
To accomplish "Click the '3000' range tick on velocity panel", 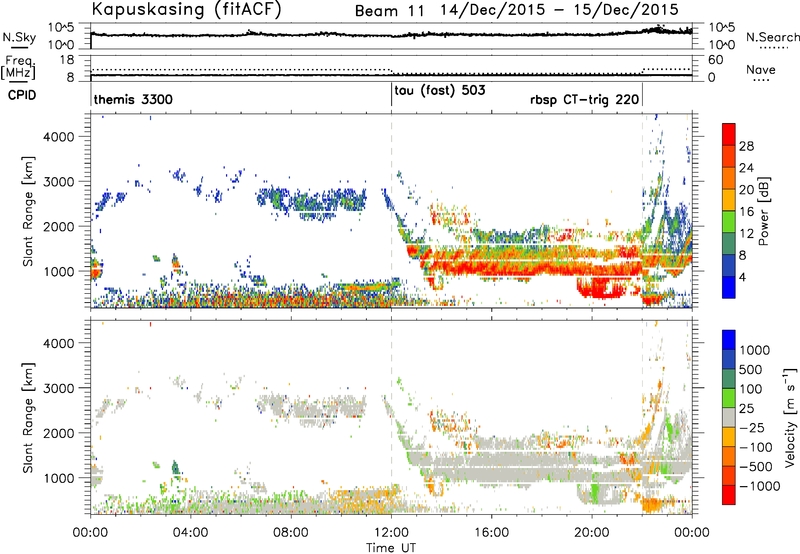I will tap(58, 388).
